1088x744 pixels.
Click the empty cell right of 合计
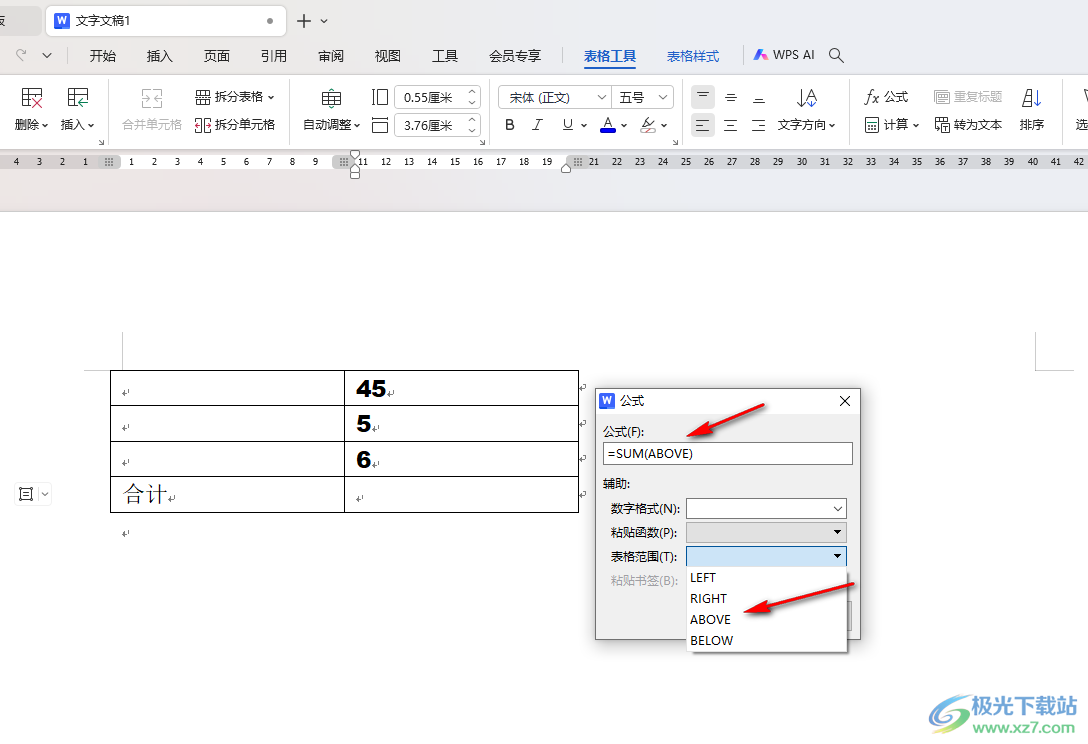461,494
